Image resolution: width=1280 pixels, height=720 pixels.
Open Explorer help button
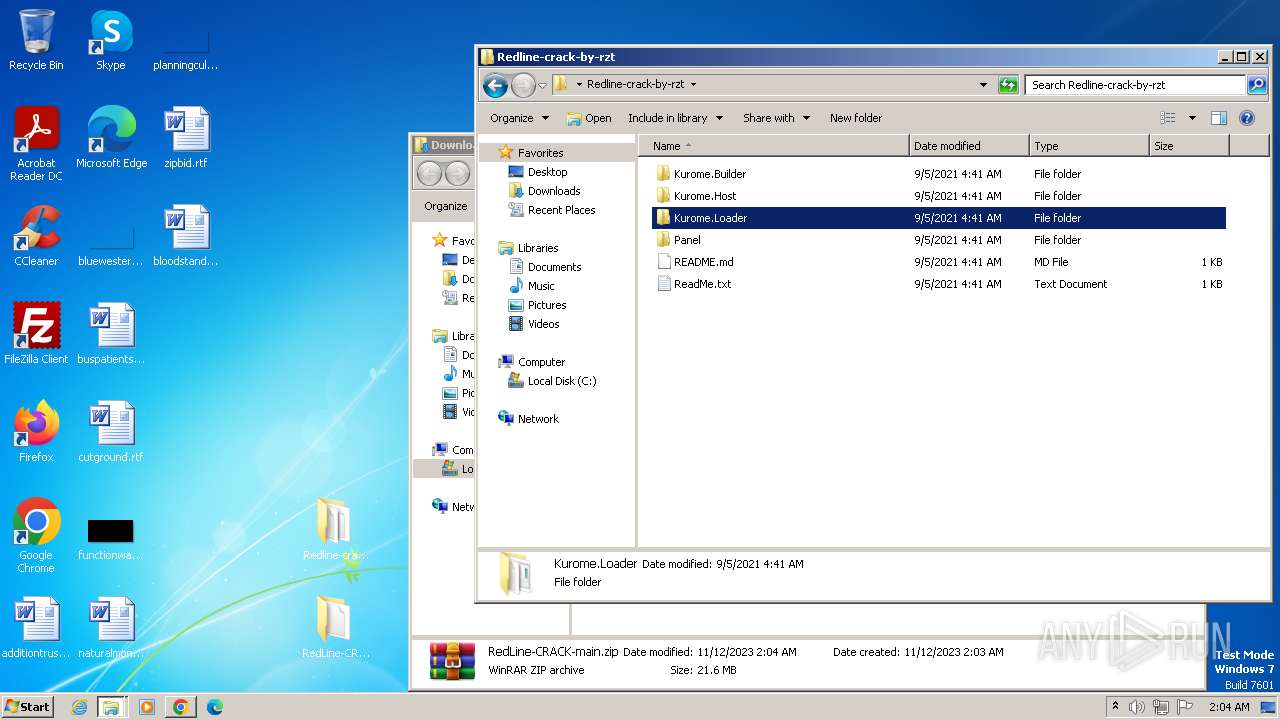[1247, 118]
